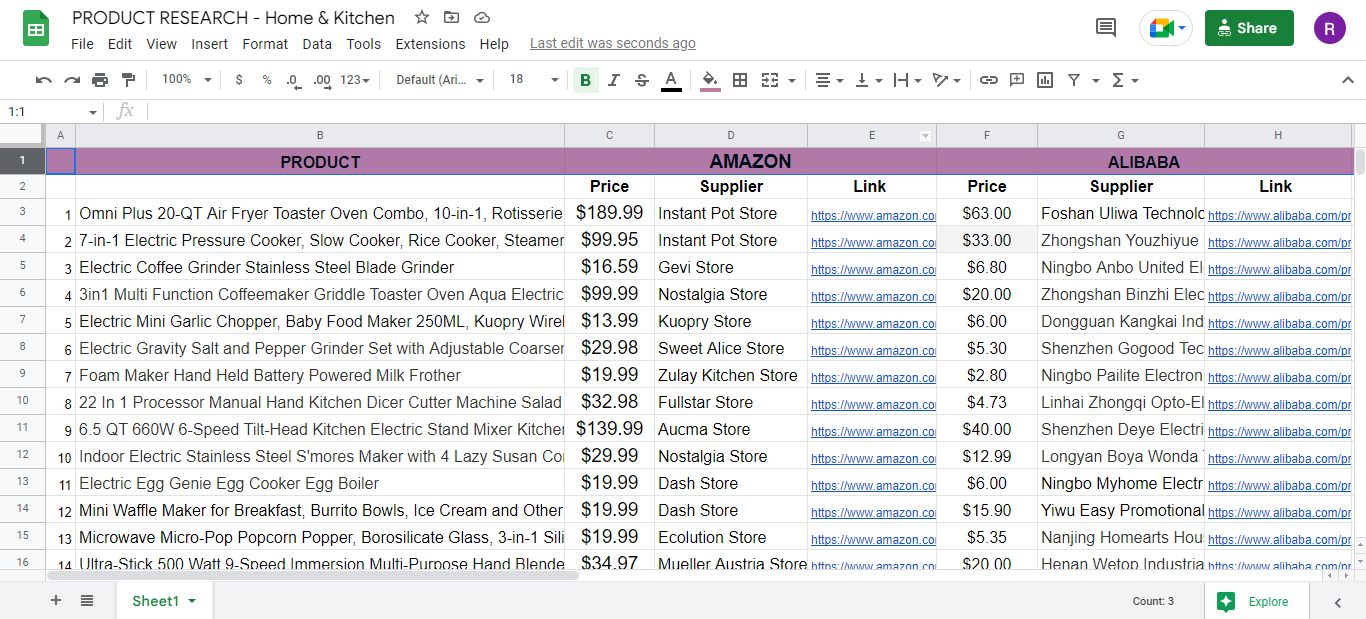Open the Data menu
Viewport: 1366px width, 619px height.
[317, 43]
